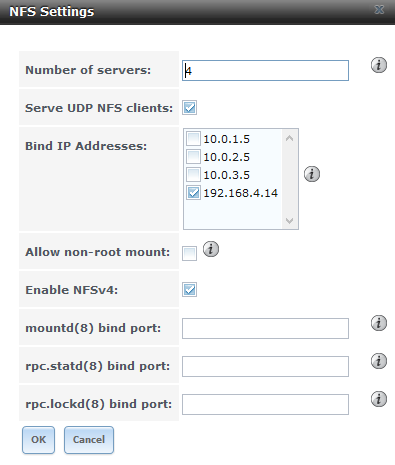Viewport: 395px width, 465px height.
Task: Show help info for Number of servers
Action: (379, 65)
